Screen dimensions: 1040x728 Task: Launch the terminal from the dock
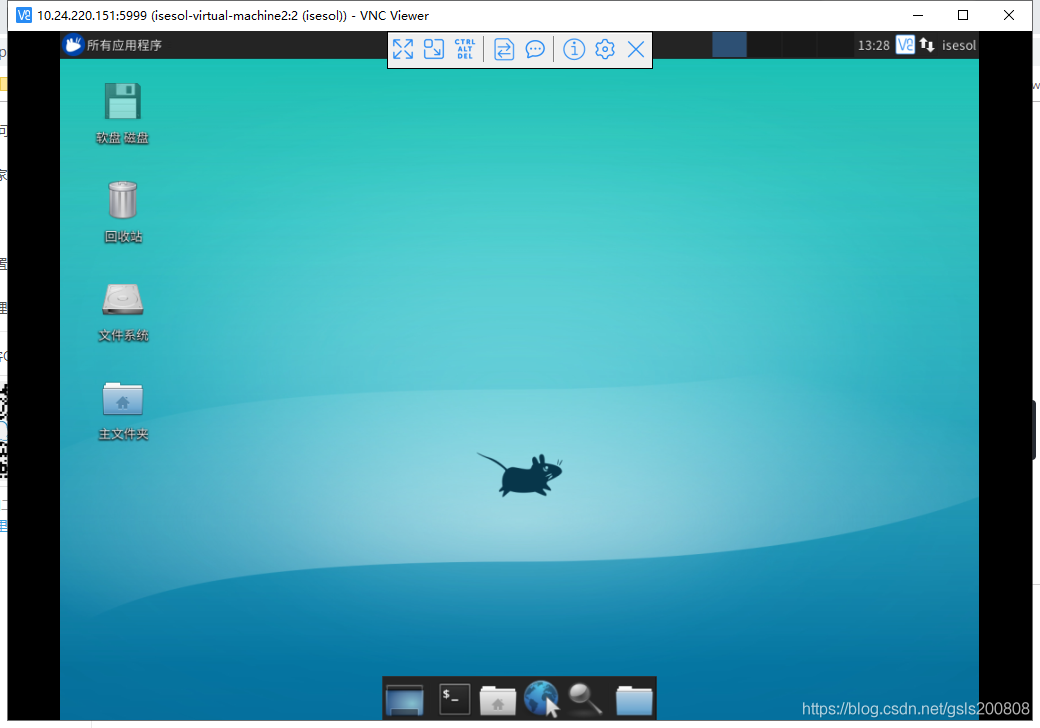pos(455,699)
